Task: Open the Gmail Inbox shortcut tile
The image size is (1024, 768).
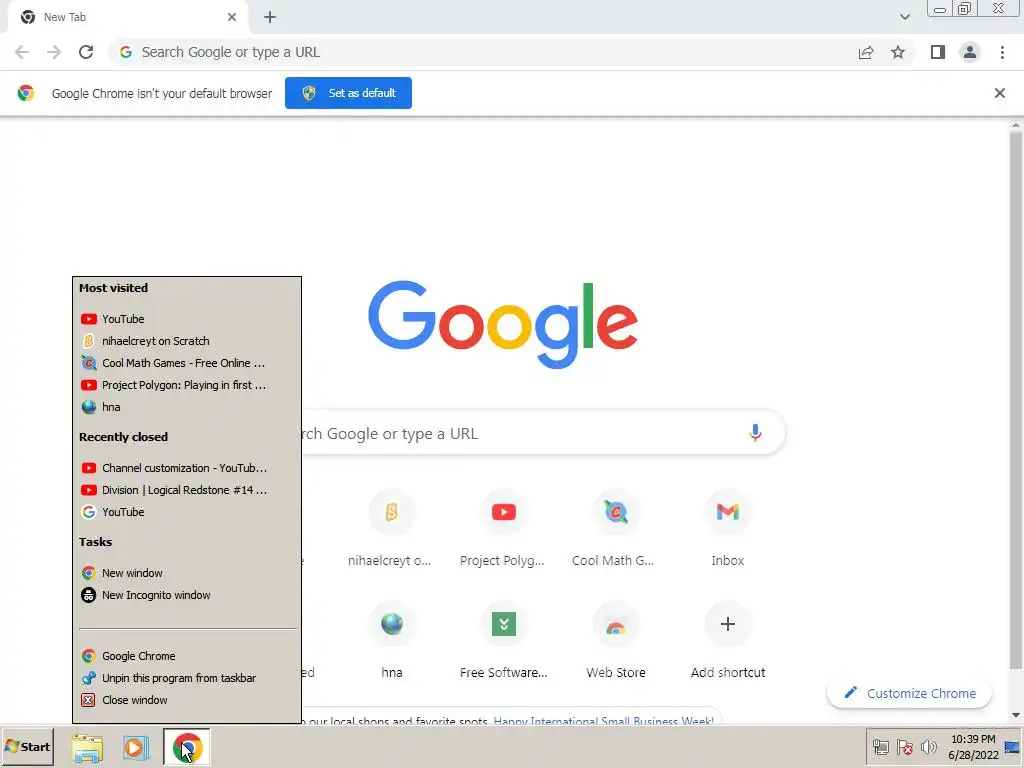Action: (728, 529)
